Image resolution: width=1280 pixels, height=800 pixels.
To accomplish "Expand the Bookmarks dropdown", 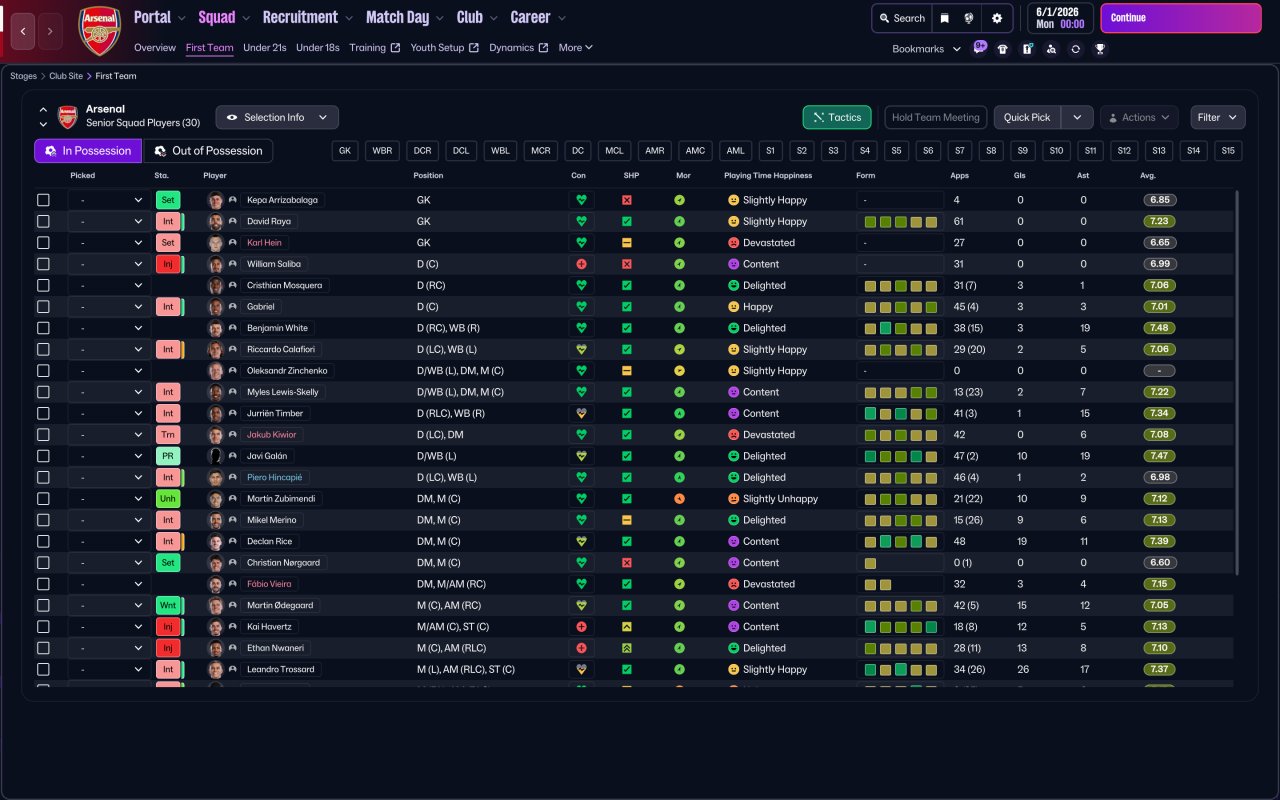I will coord(927,49).
